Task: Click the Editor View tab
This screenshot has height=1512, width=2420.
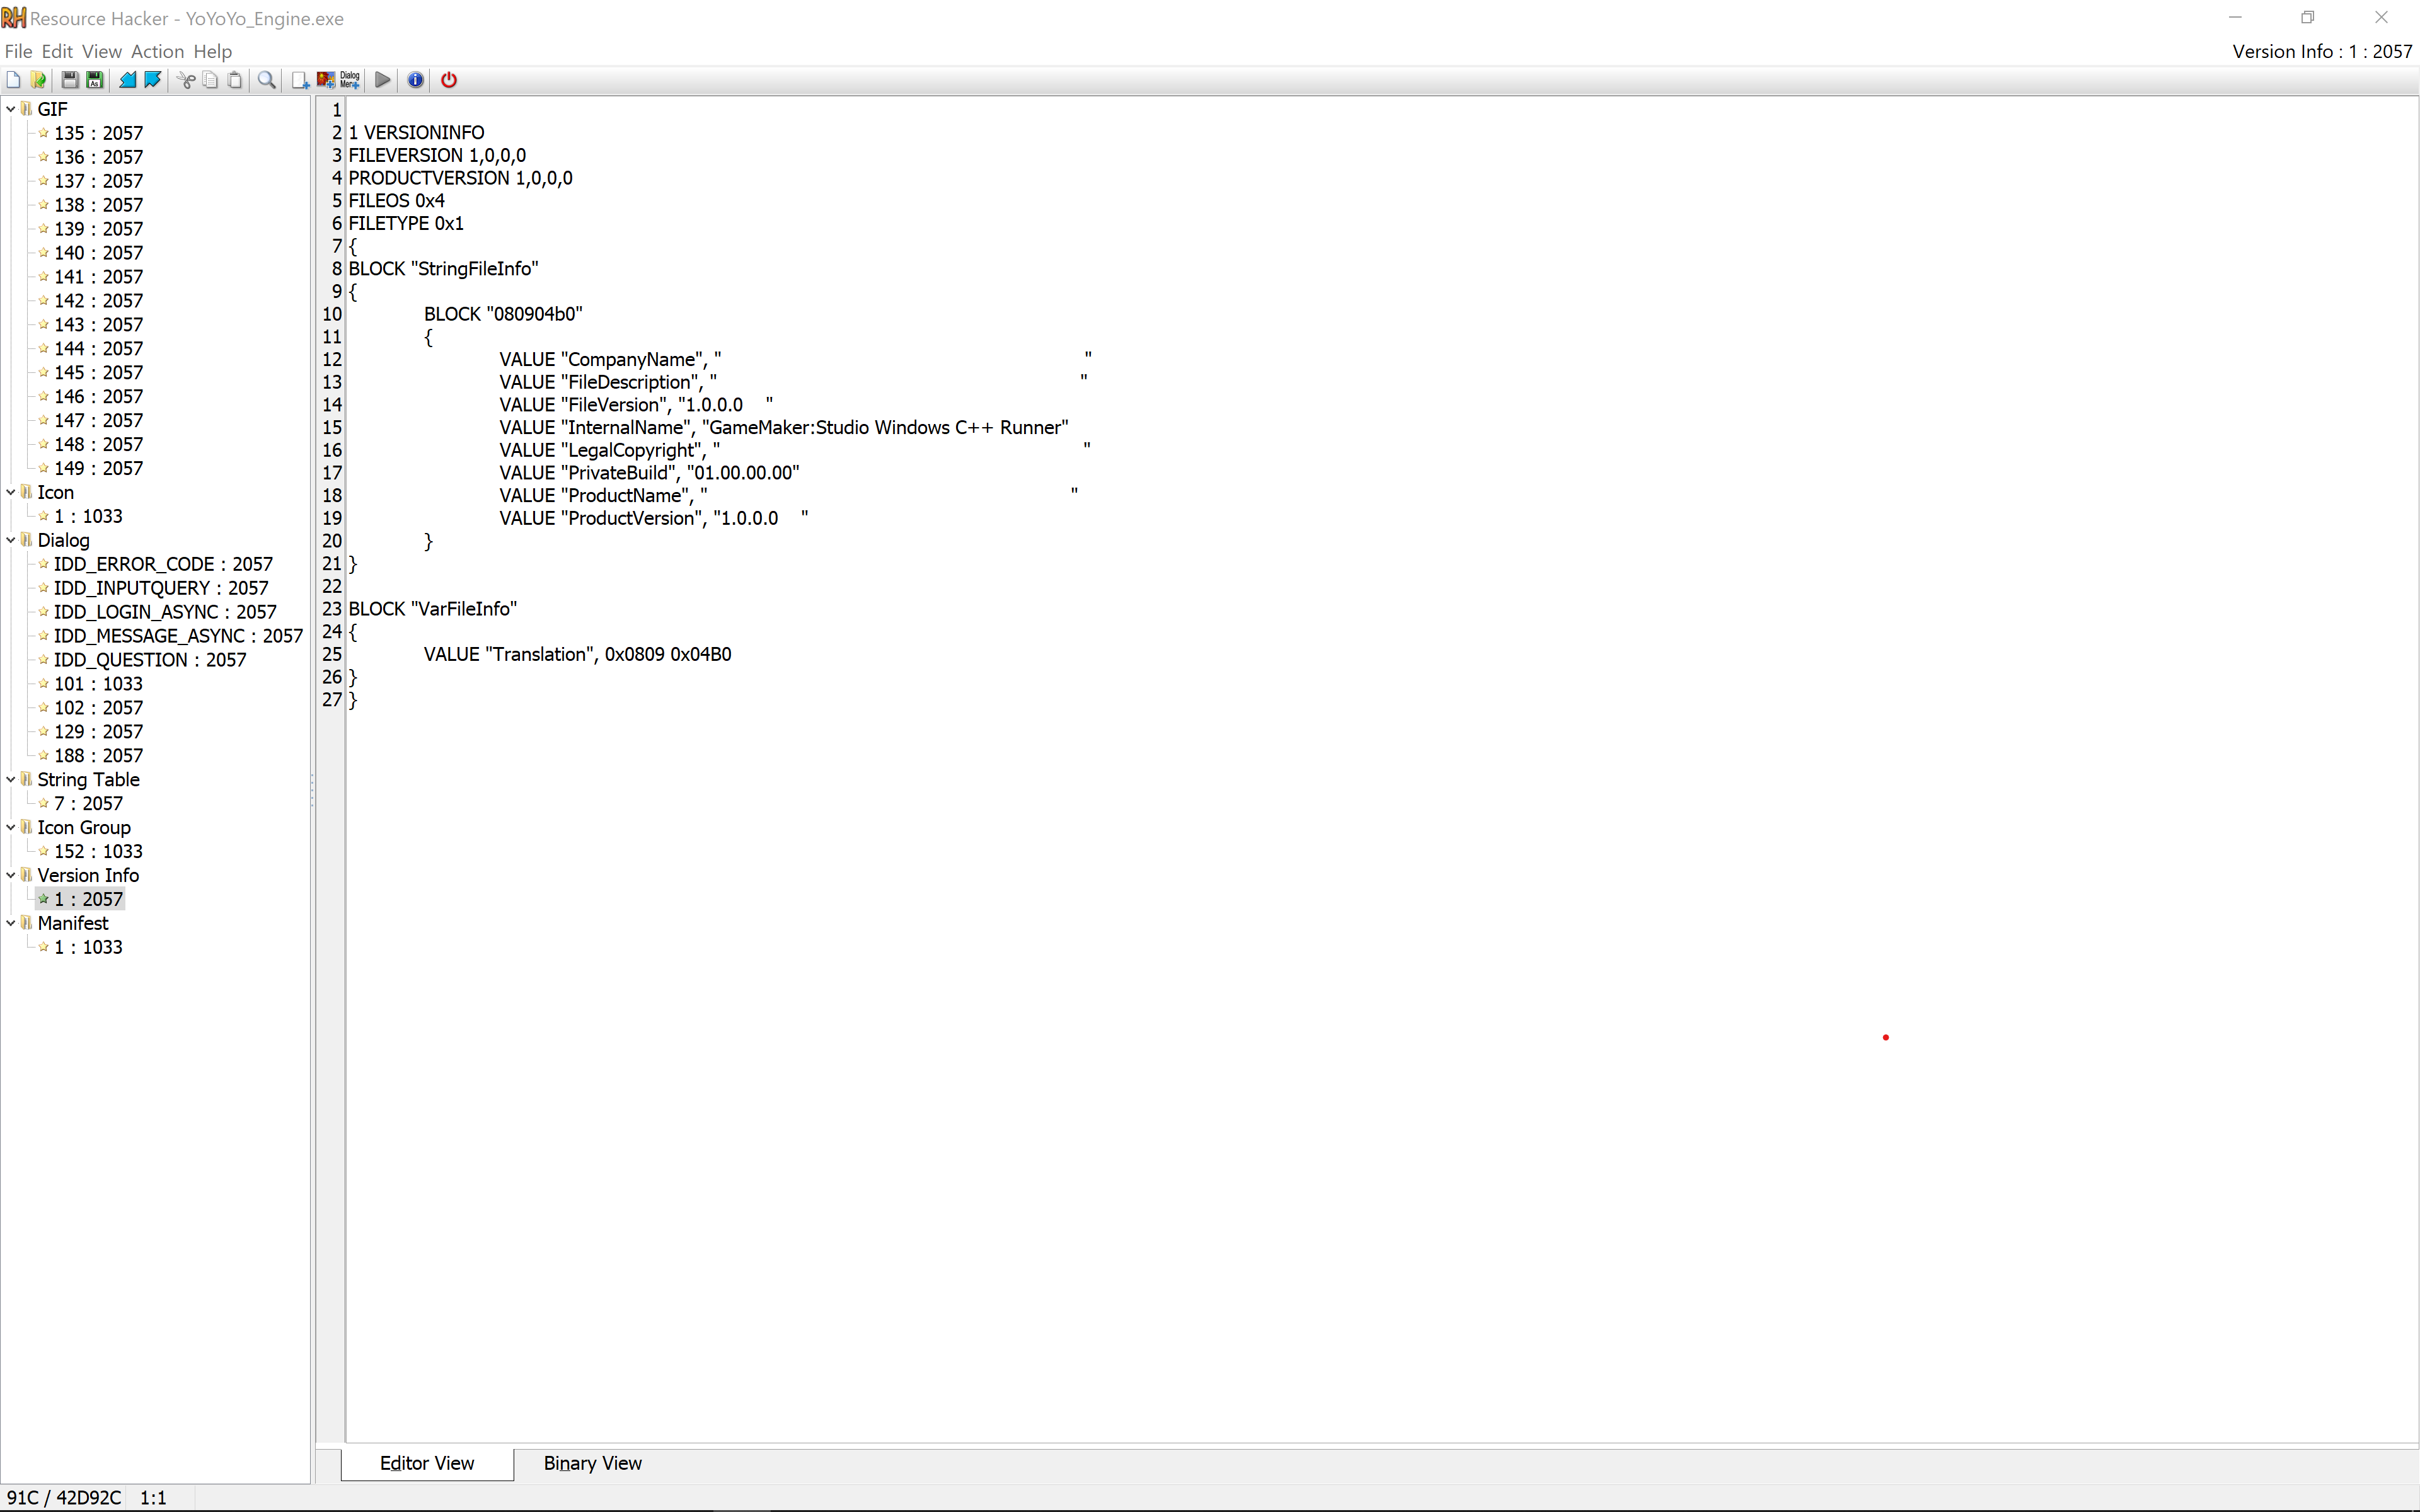Action: (x=427, y=1463)
